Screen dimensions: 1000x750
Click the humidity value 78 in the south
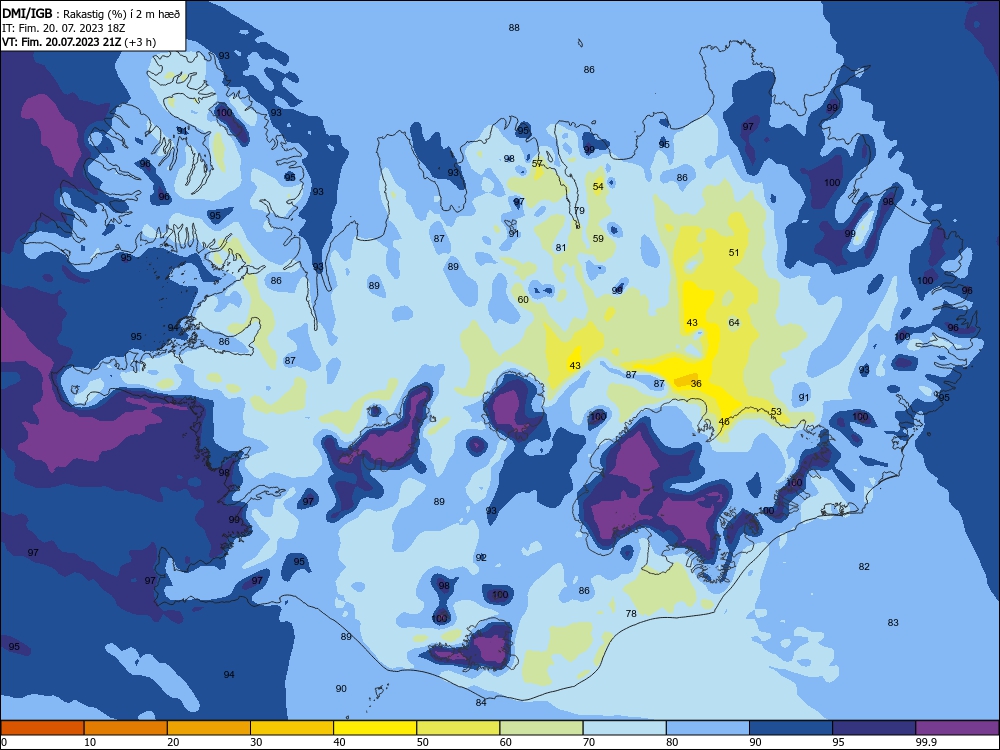click(631, 614)
